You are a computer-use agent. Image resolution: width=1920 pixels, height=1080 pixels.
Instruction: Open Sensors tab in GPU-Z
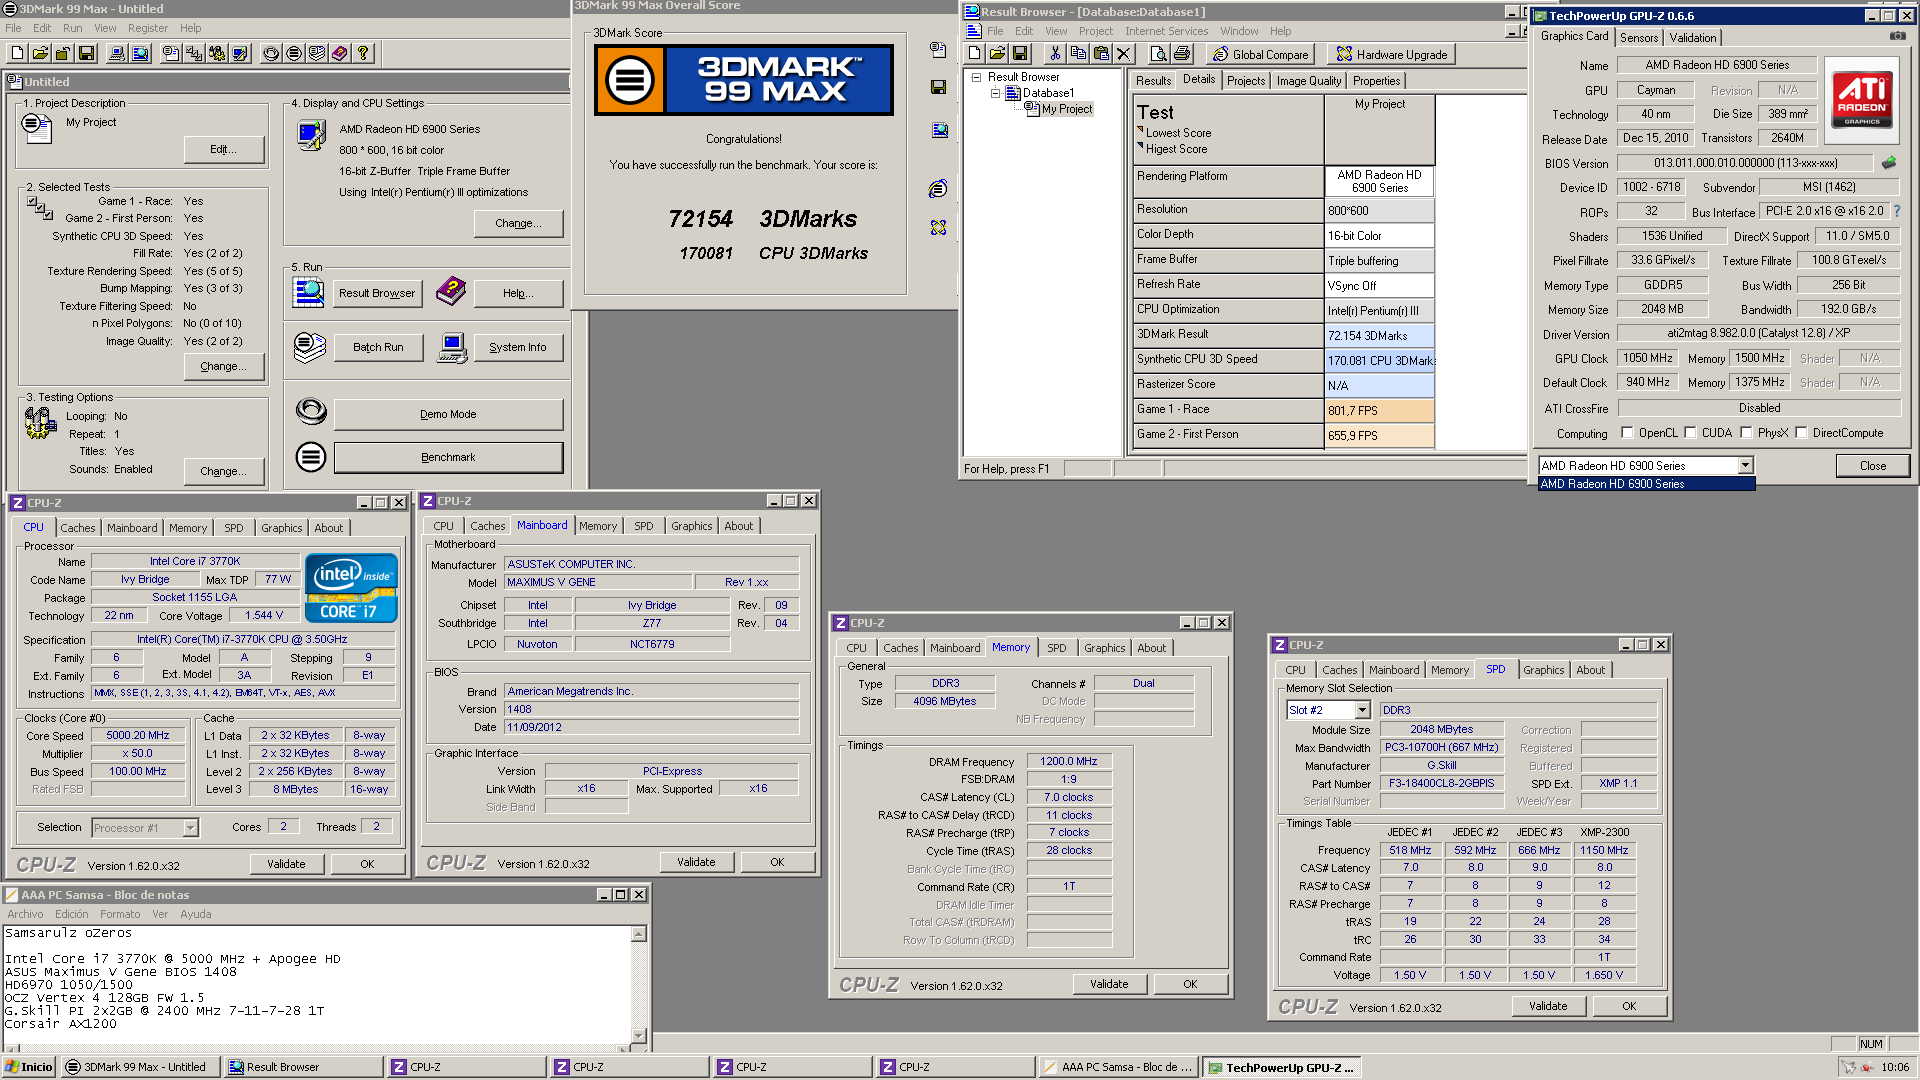[x=1639, y=37]
